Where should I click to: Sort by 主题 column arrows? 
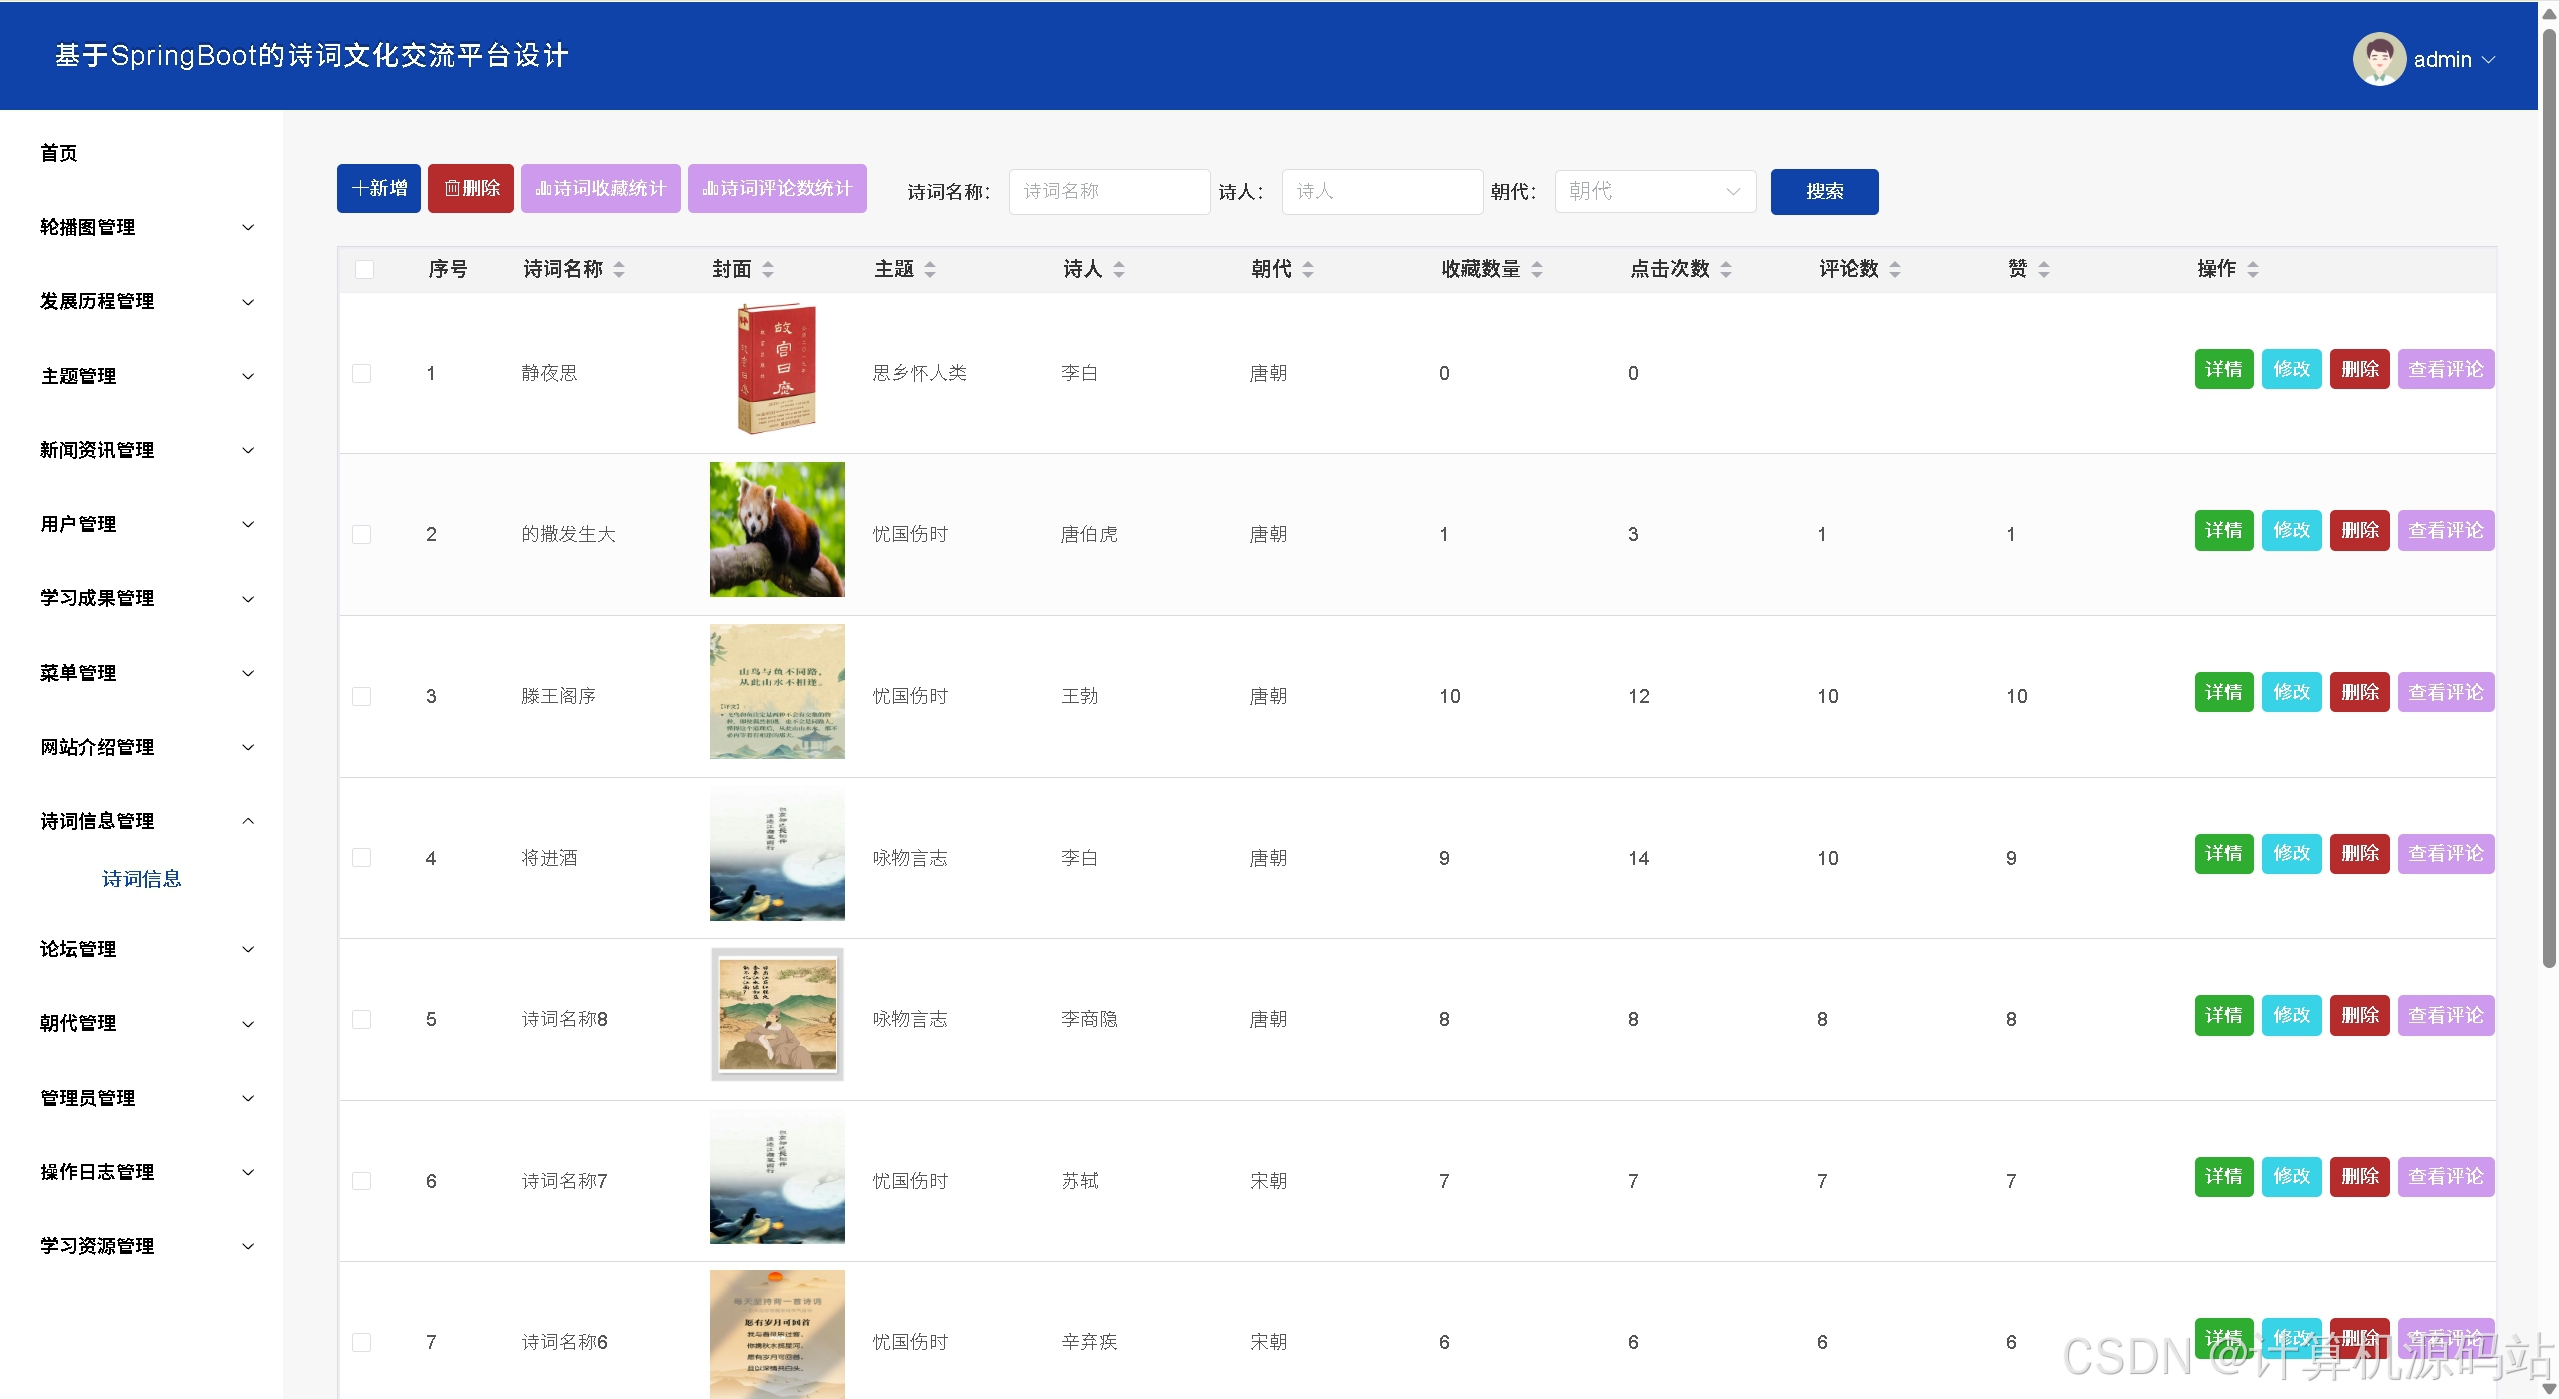point(930,270)
